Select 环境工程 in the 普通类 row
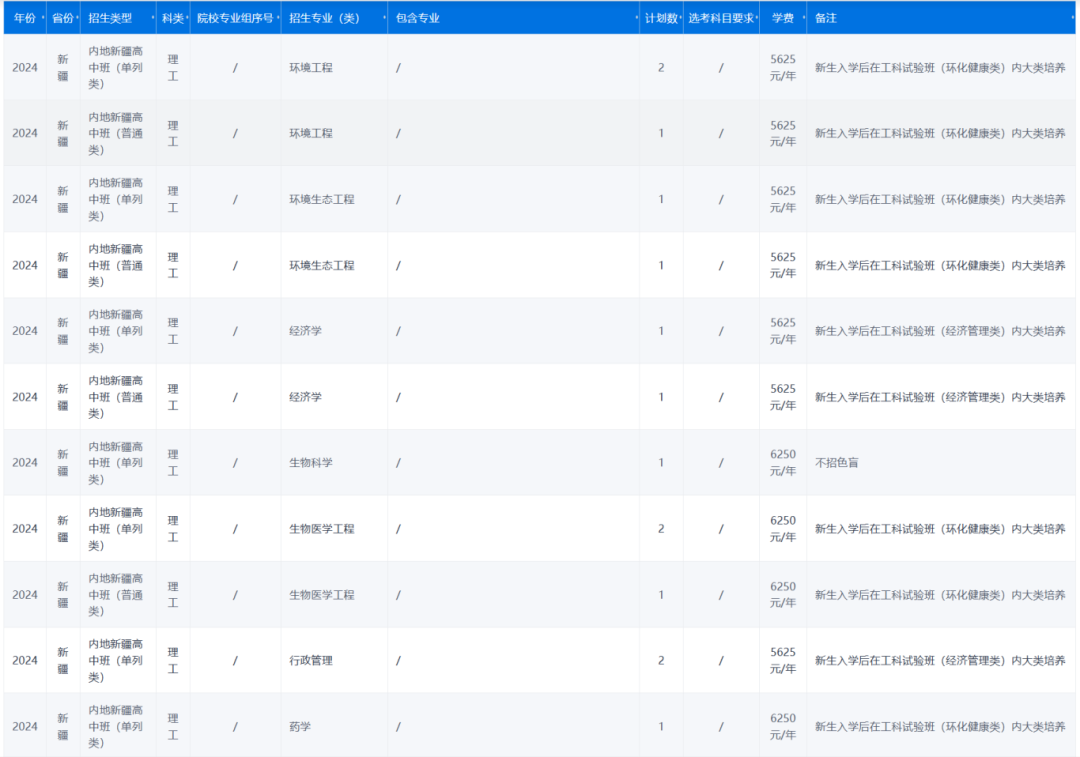 pyautogui.click(x=311, y=134)
